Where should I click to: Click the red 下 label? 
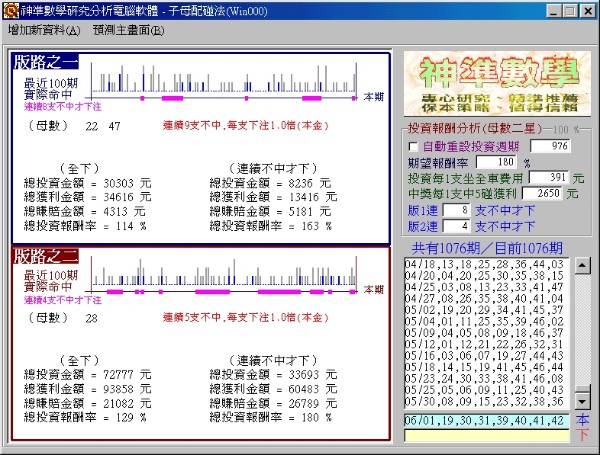[582, 435]
